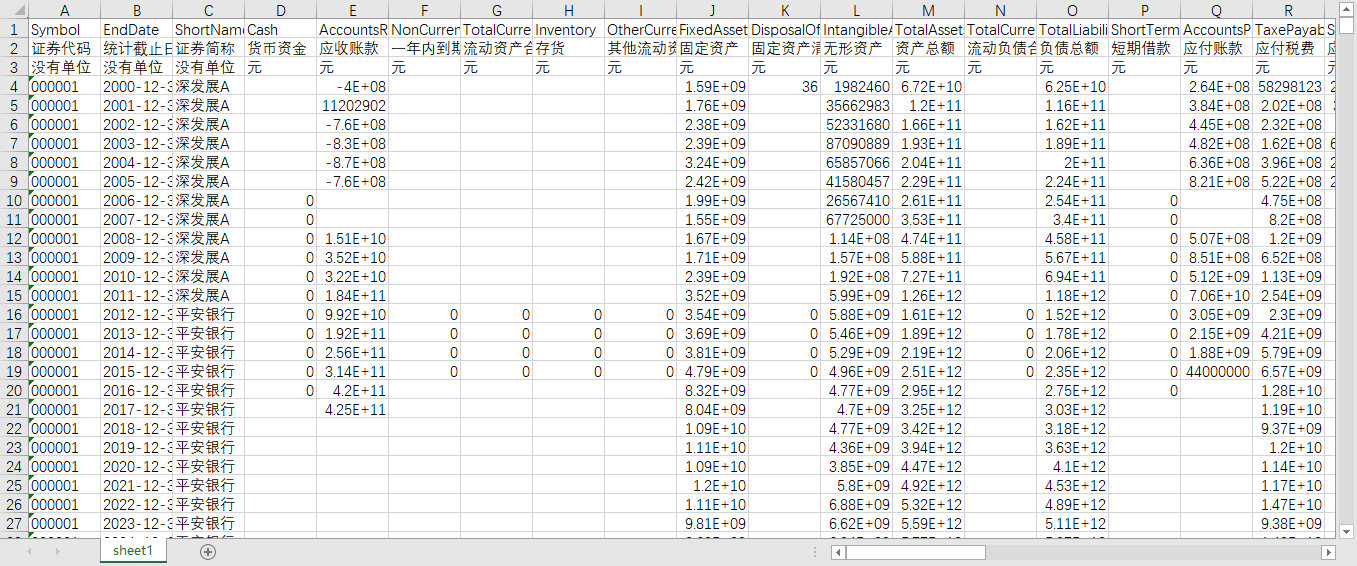Click horizontal scrollbar right arrow
1357x566 pixels.
tap(1329, 552)
